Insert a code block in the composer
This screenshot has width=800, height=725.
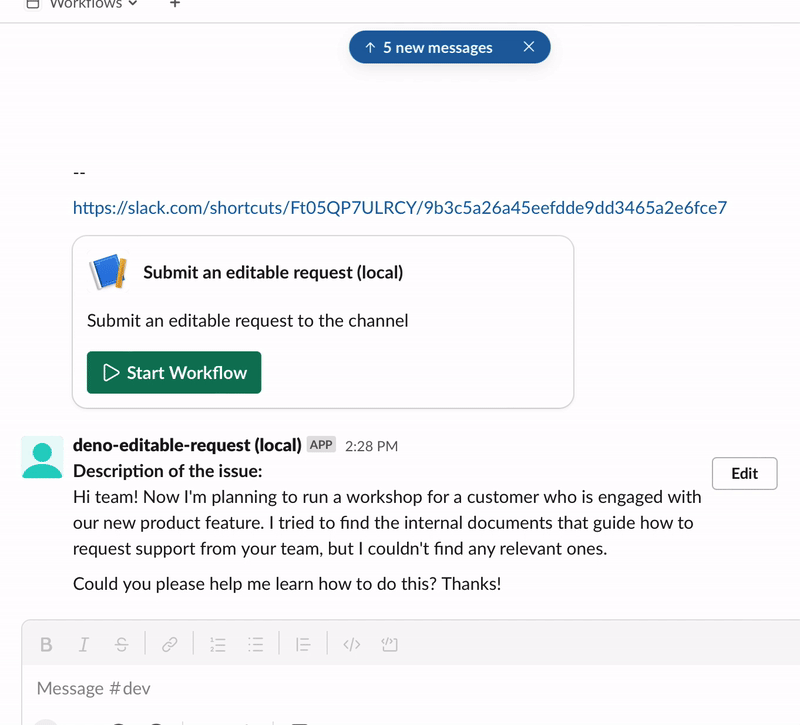click(x=389, y=644)
